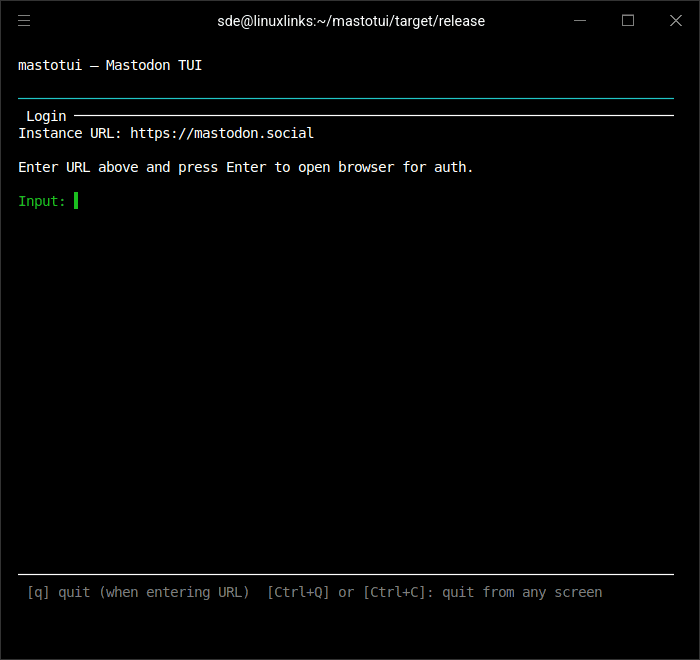
Task: Click the '(when entering URL)' footer text
Action: pos(174,592)
